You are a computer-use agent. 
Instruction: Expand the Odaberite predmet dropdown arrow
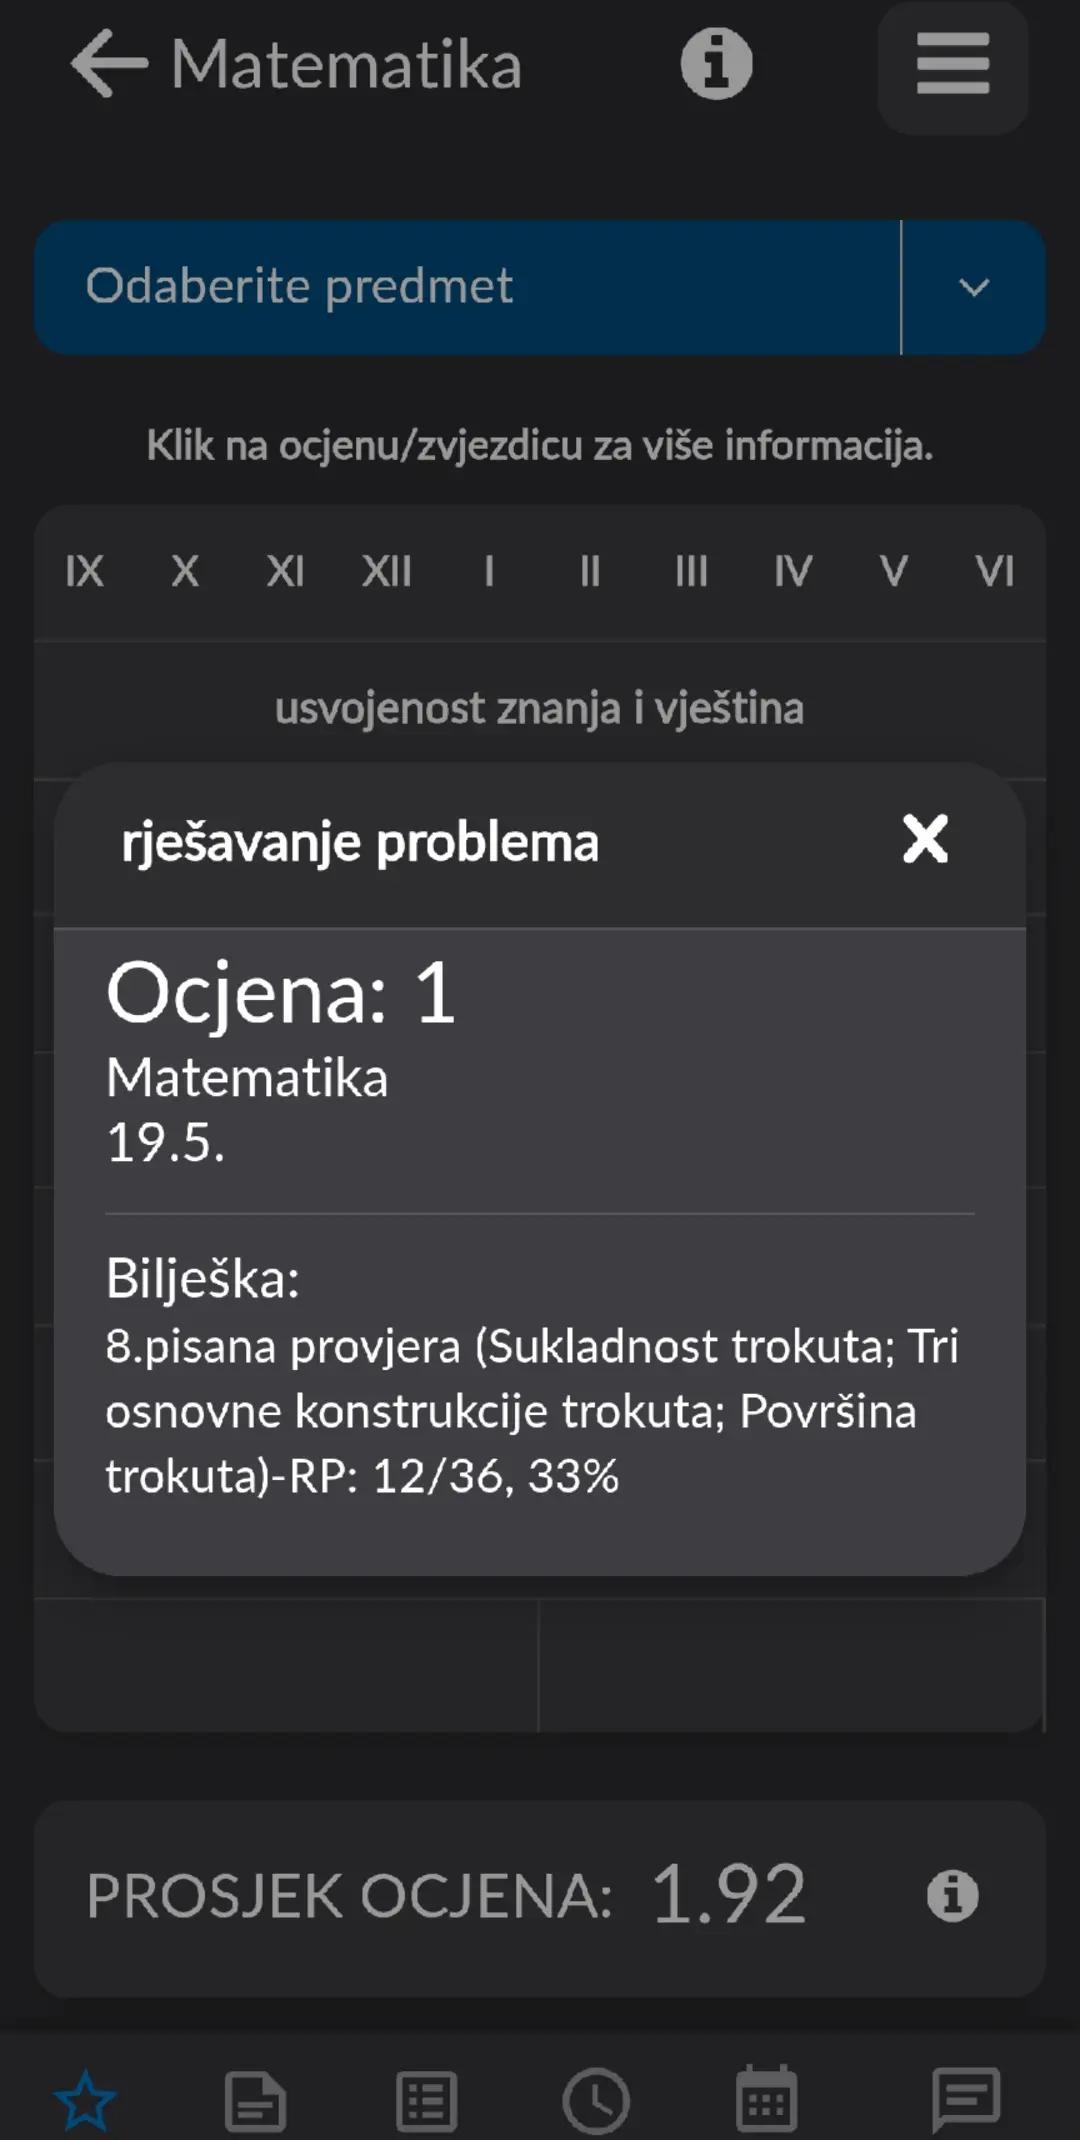click(974, 288)
